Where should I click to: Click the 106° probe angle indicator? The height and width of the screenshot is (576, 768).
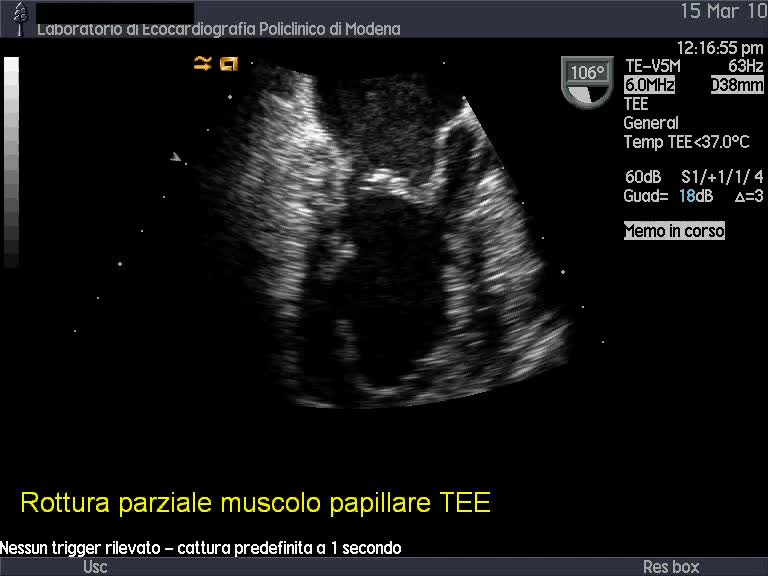(587, 82)
